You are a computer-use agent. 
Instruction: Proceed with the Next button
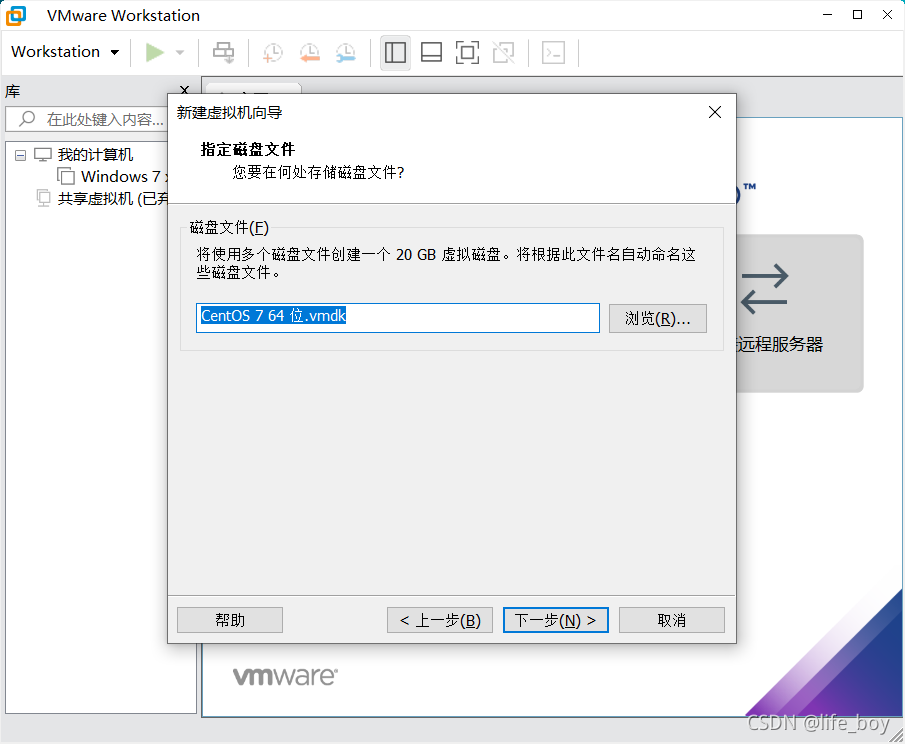click(555, 620)
